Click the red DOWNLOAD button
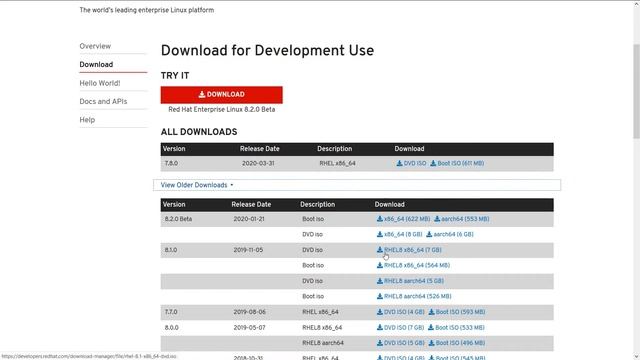Viewport: 640px width, 360px height. (222, 95)
